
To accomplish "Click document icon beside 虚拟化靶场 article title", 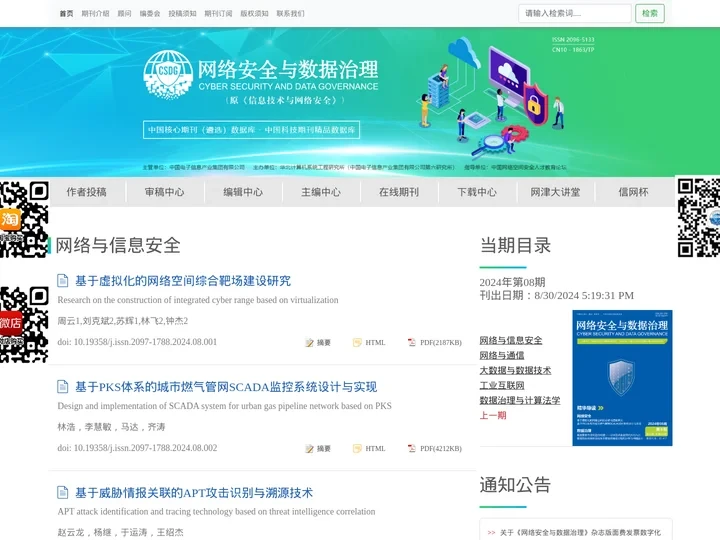I will point(63,281).
